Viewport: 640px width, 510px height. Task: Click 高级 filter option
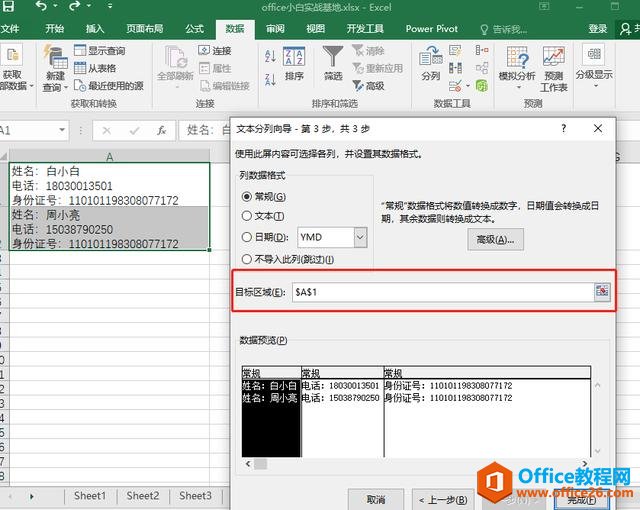369,86
